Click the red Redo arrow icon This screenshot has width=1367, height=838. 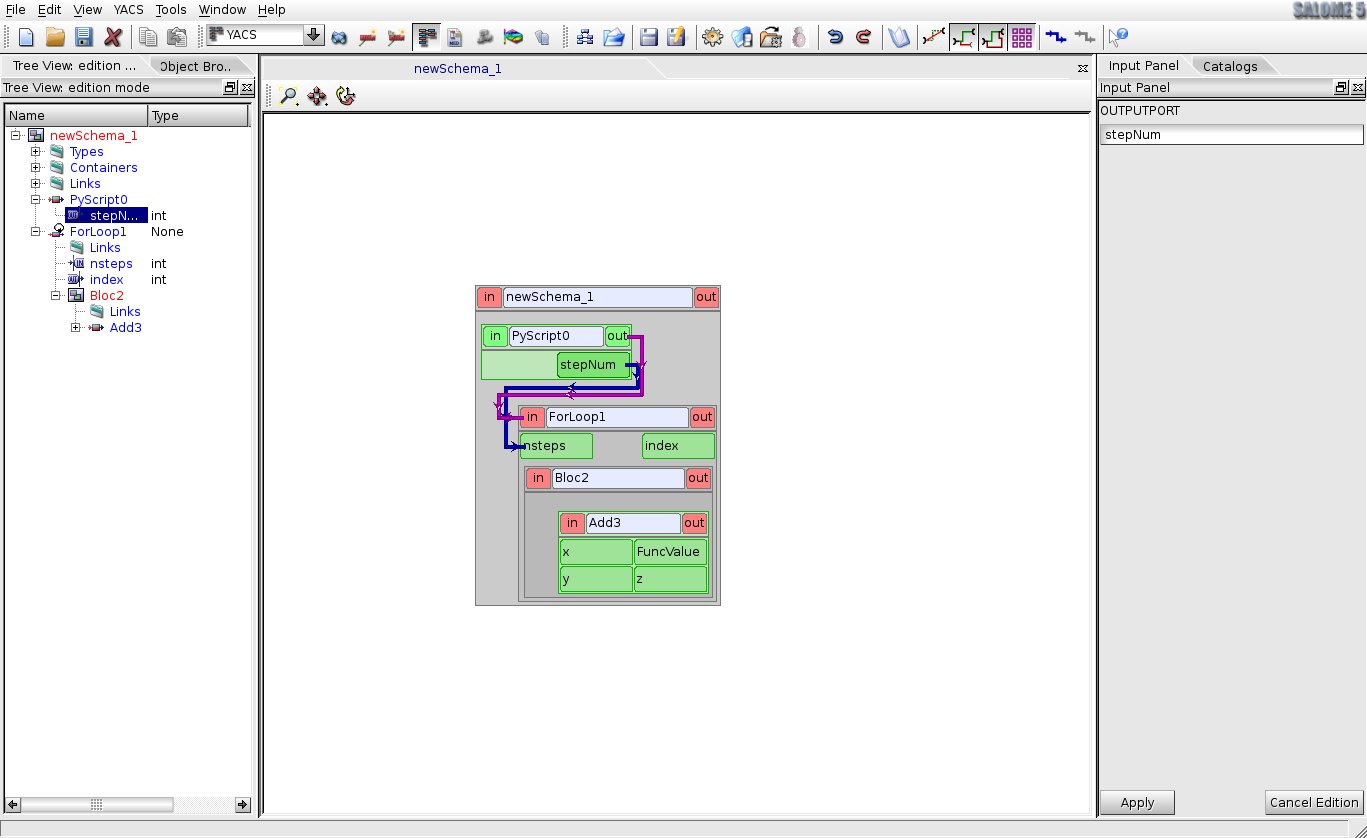click(x=863, y=37)
